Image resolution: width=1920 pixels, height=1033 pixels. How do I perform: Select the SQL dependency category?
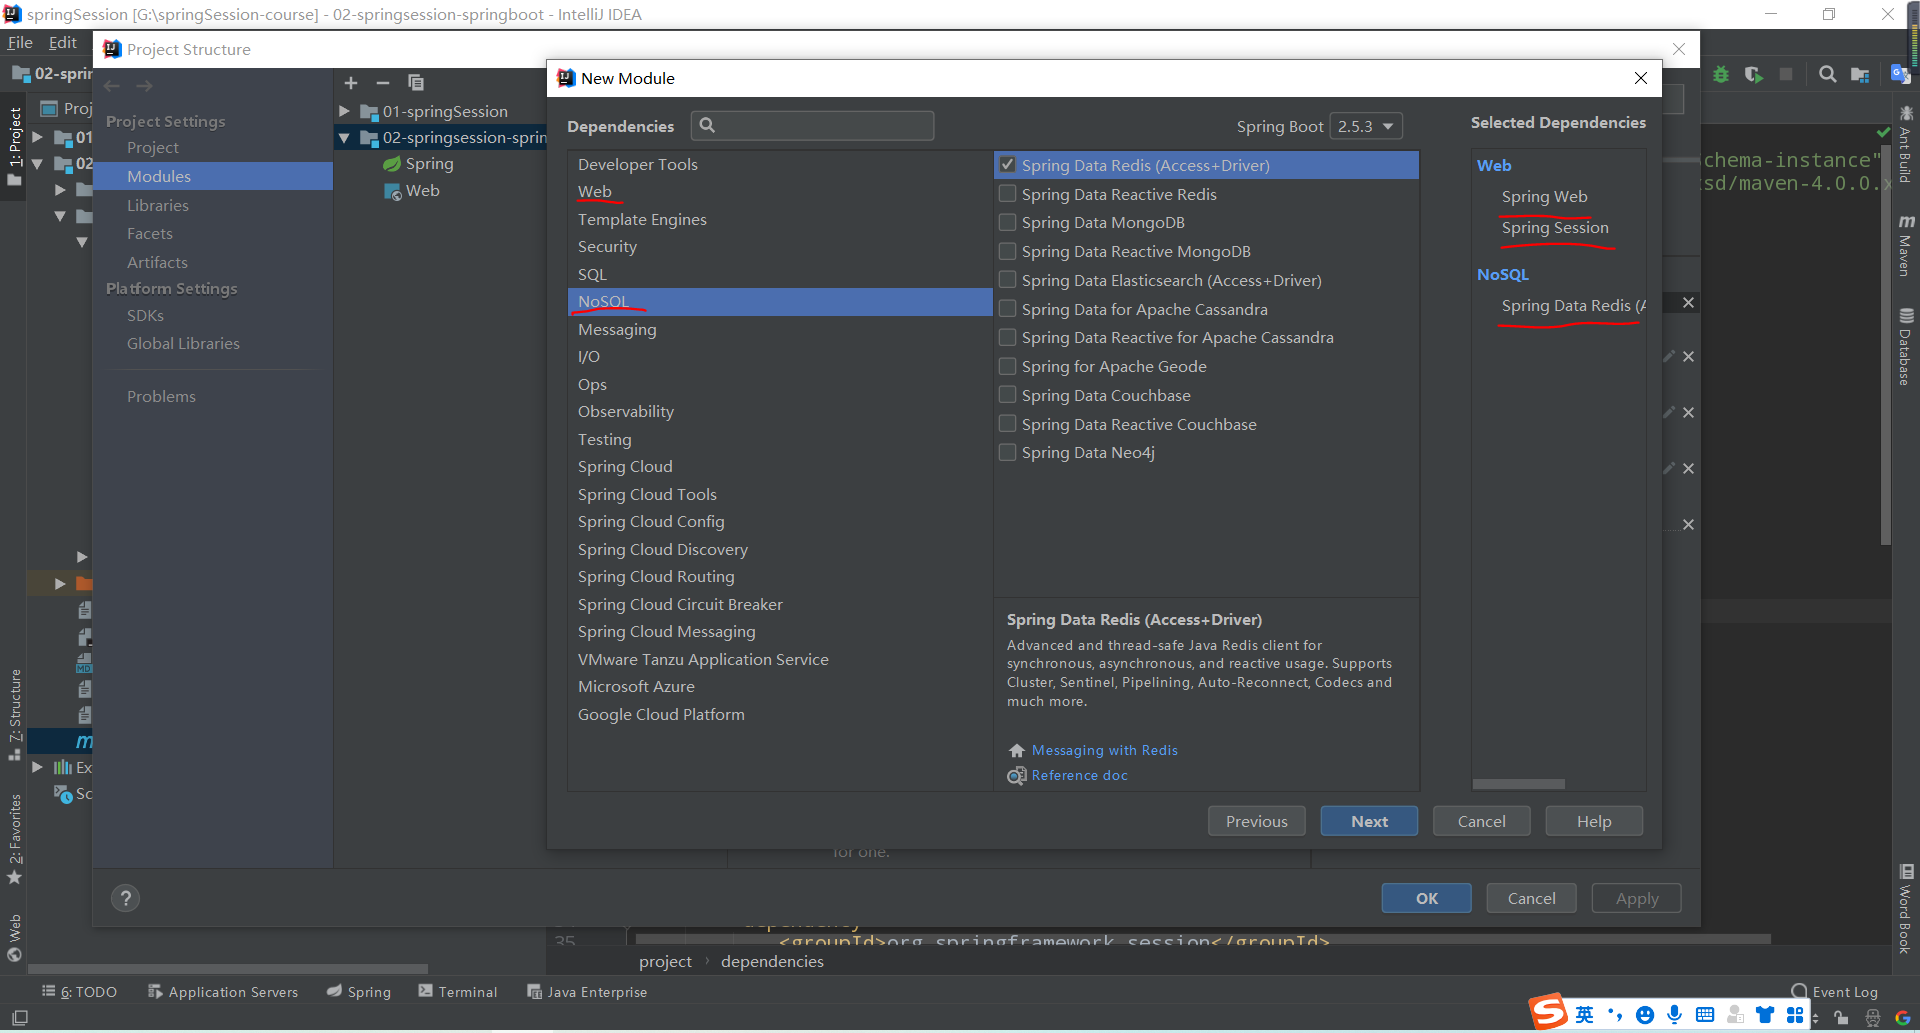click(592, 274)
